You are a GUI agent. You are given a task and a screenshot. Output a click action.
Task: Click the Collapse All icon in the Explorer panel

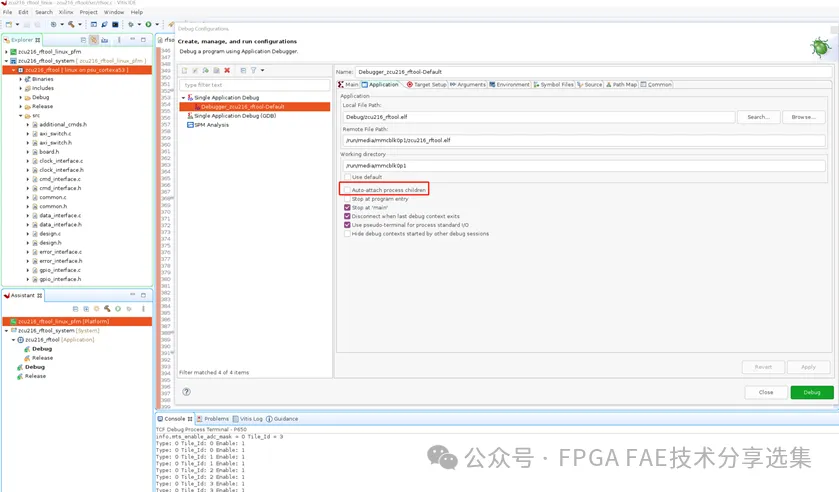click(83, 40)
